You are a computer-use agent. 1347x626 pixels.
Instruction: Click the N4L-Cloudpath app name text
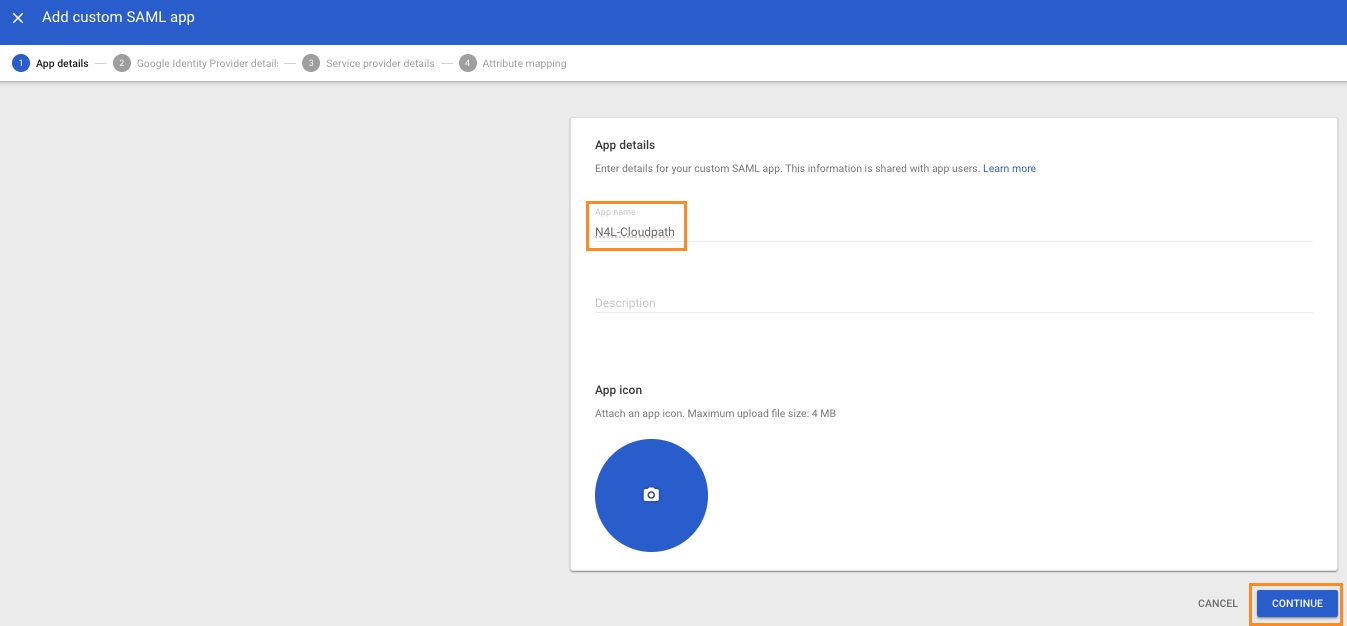[x=634, y=232]
